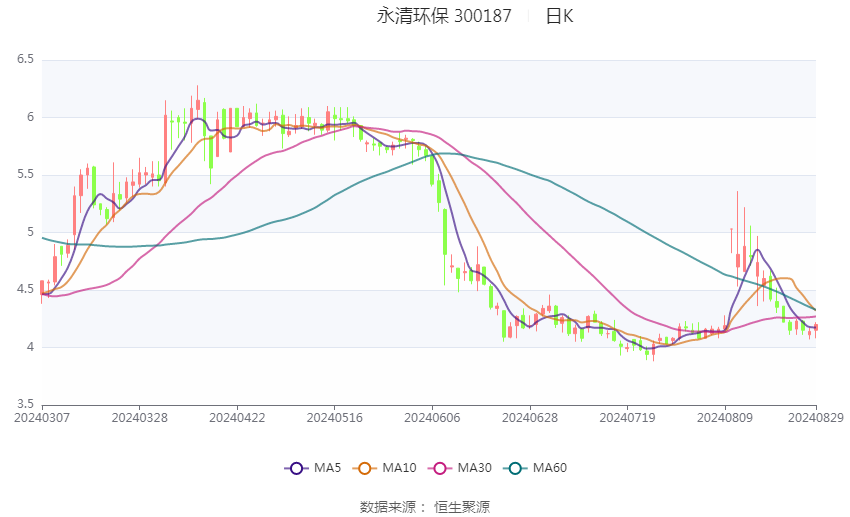Image resolution: width=850 pixels, height=517 pixels.
Task: Click the 5.5 price axis label
Action: click(x=25, y=174)
